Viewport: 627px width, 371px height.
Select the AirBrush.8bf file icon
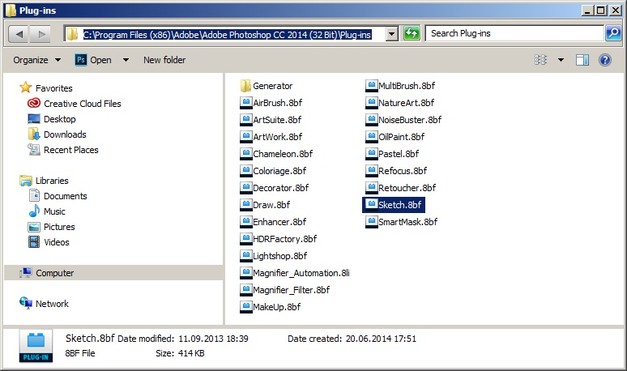[246, 103]
